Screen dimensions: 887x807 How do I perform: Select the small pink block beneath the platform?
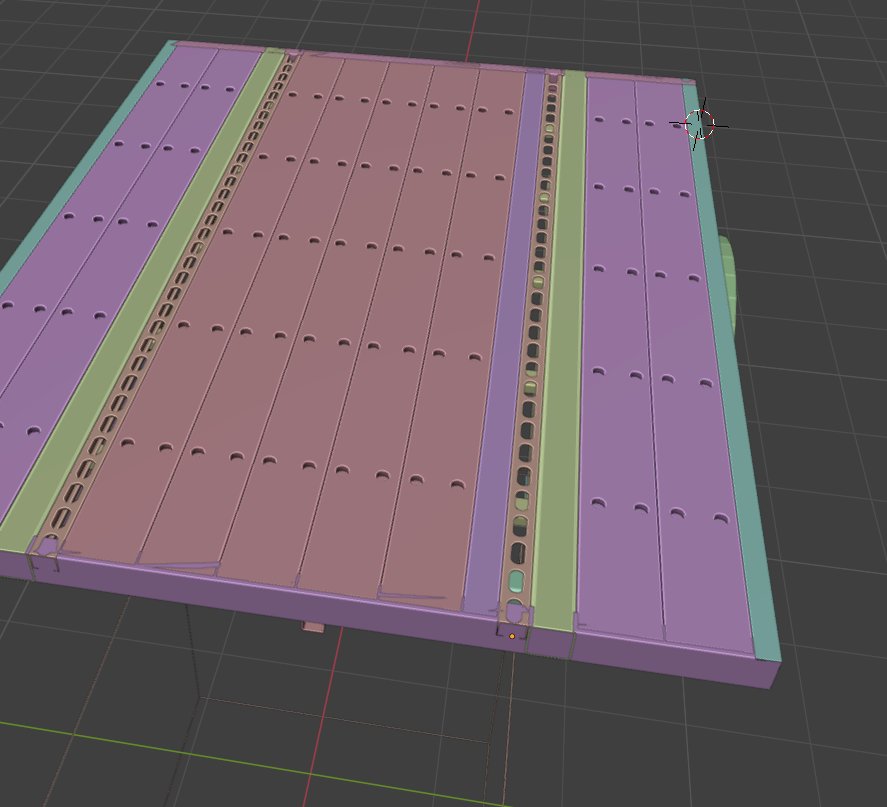tap(313, 626)
